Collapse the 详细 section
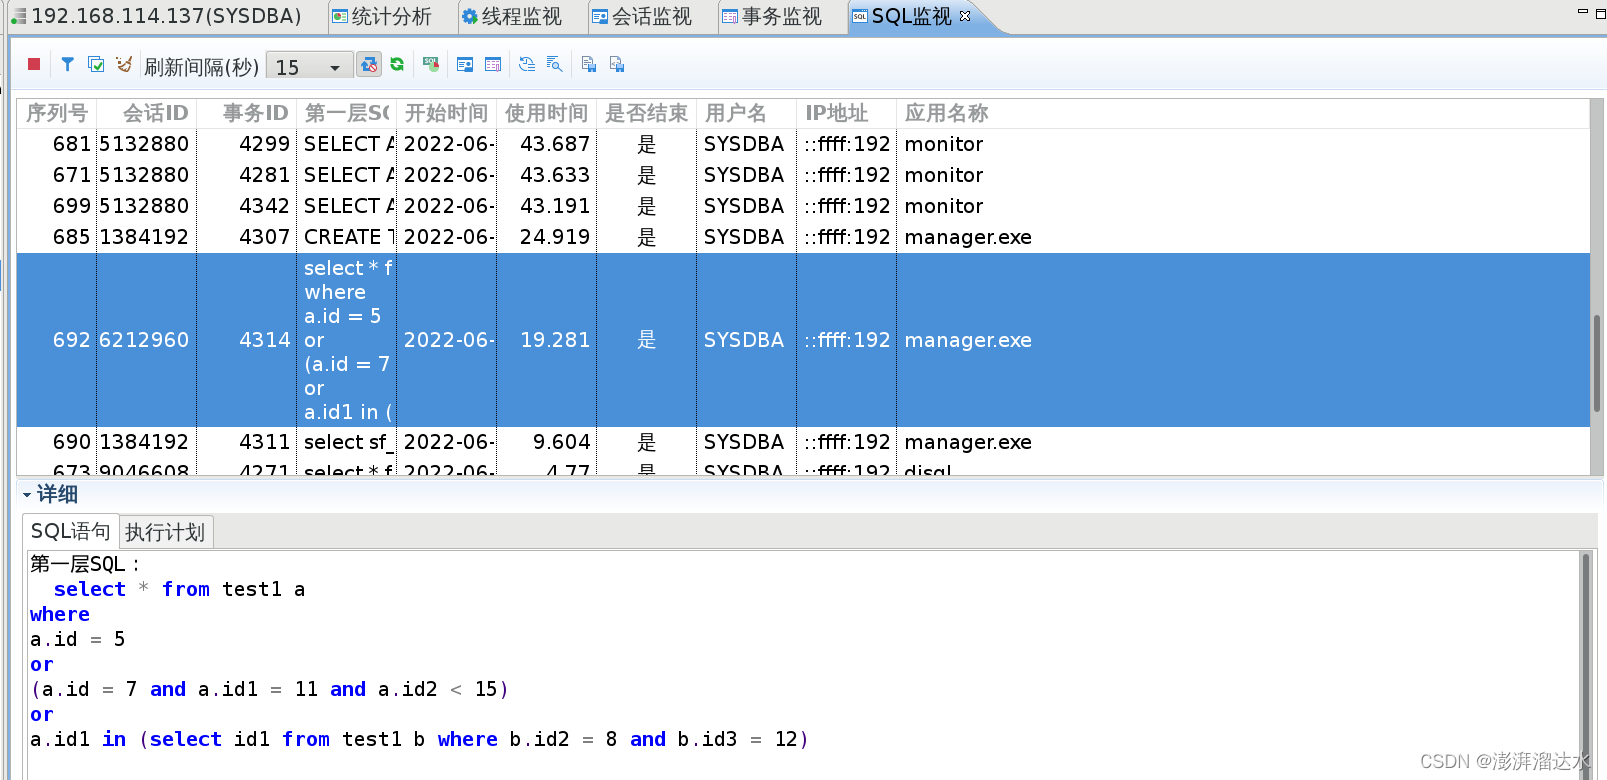Viewport: 1607px width, 780px height. (x=27, y=494)
